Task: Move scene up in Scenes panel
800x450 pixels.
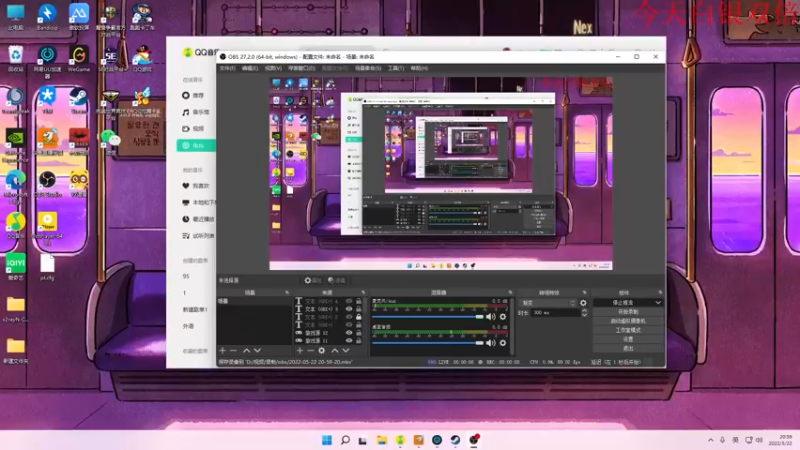Action: (246, 351)
